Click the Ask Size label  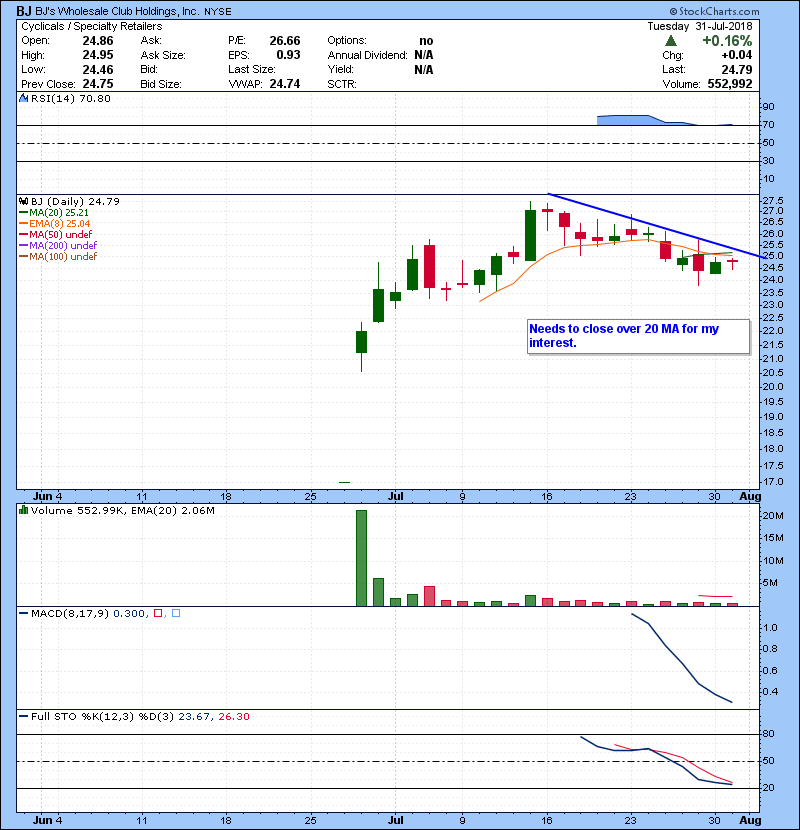click(x=163, y=55)
